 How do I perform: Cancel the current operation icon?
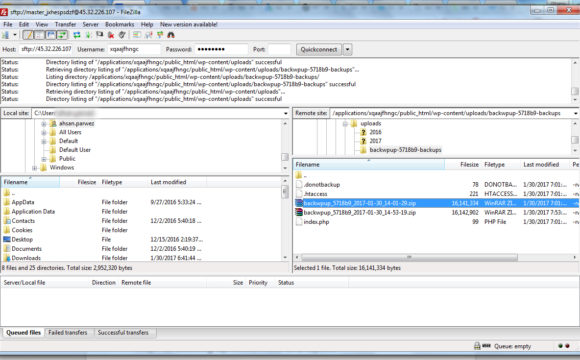tap(100, 35)
